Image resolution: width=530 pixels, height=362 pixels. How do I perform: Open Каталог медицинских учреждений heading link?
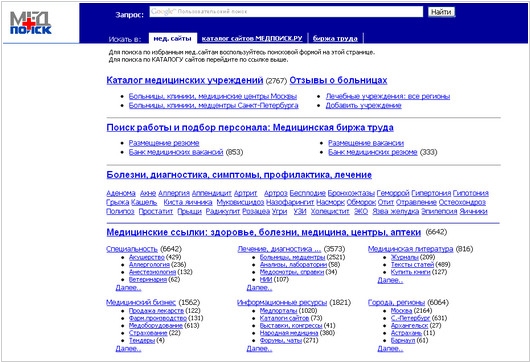(x=185, y=80)
